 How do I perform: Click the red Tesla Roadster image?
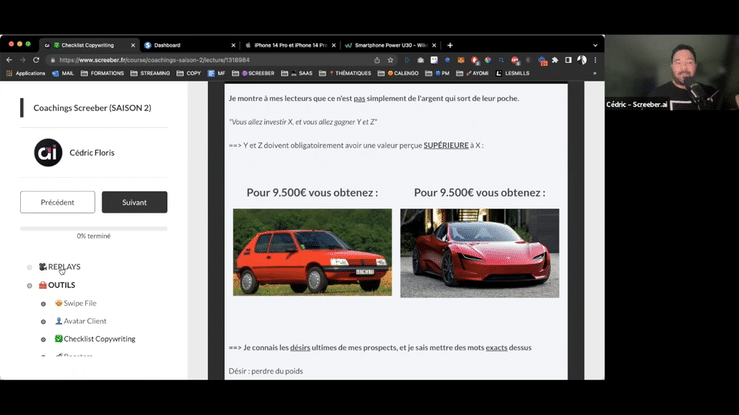coord(480,253)
